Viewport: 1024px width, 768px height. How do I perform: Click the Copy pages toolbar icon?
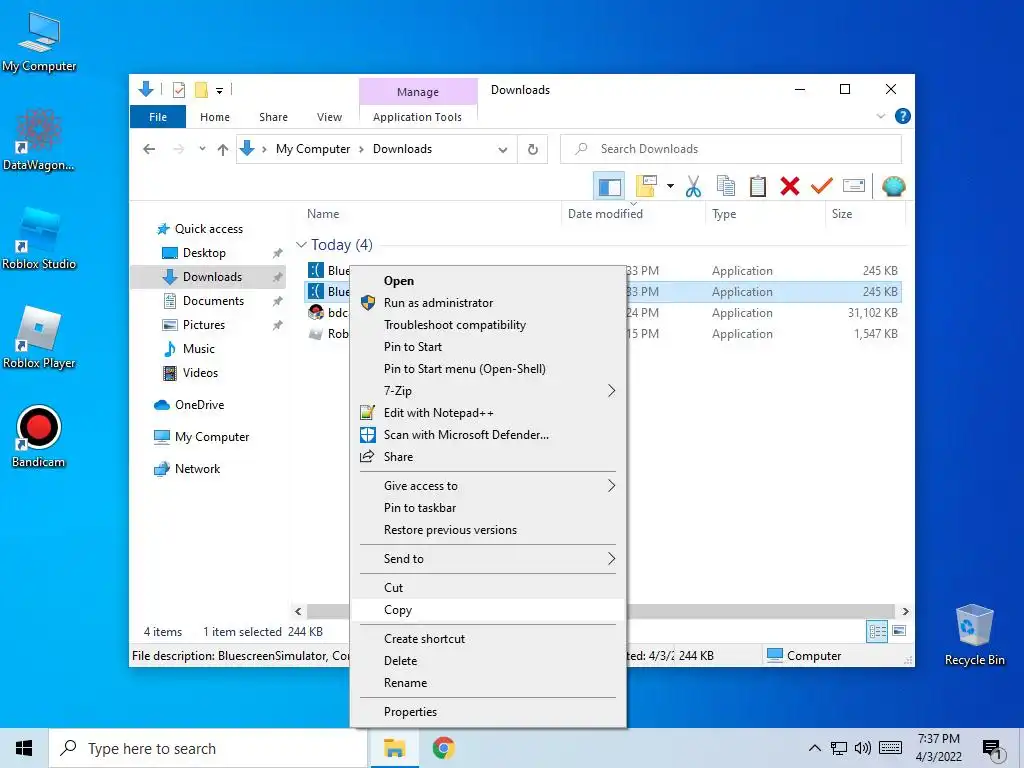click(x=726, y=187)
